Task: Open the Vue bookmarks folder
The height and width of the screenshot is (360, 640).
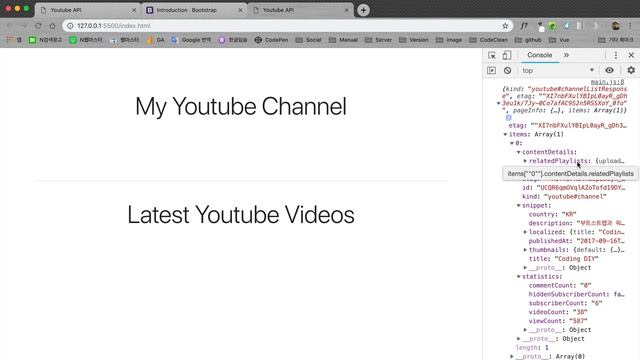Action: click(559, 40)
